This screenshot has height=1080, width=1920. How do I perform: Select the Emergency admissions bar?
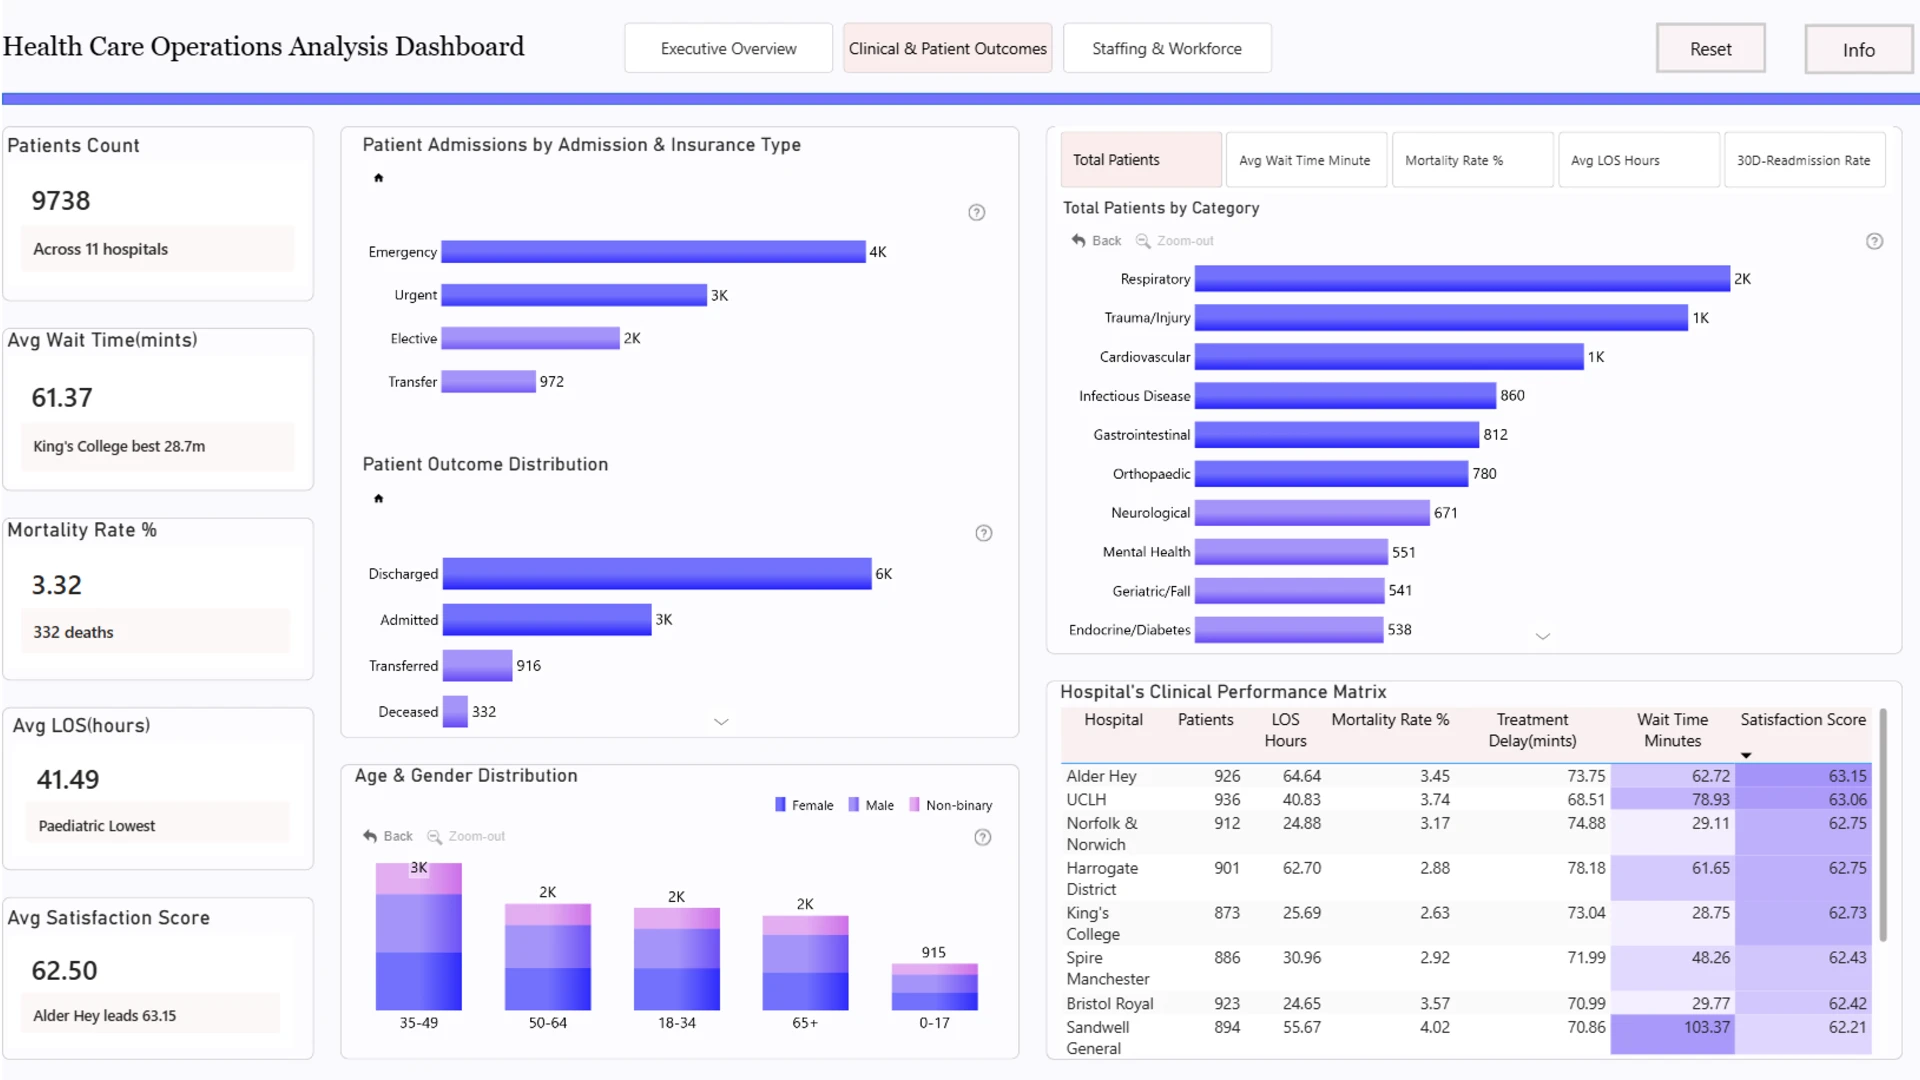coord(653,252)
